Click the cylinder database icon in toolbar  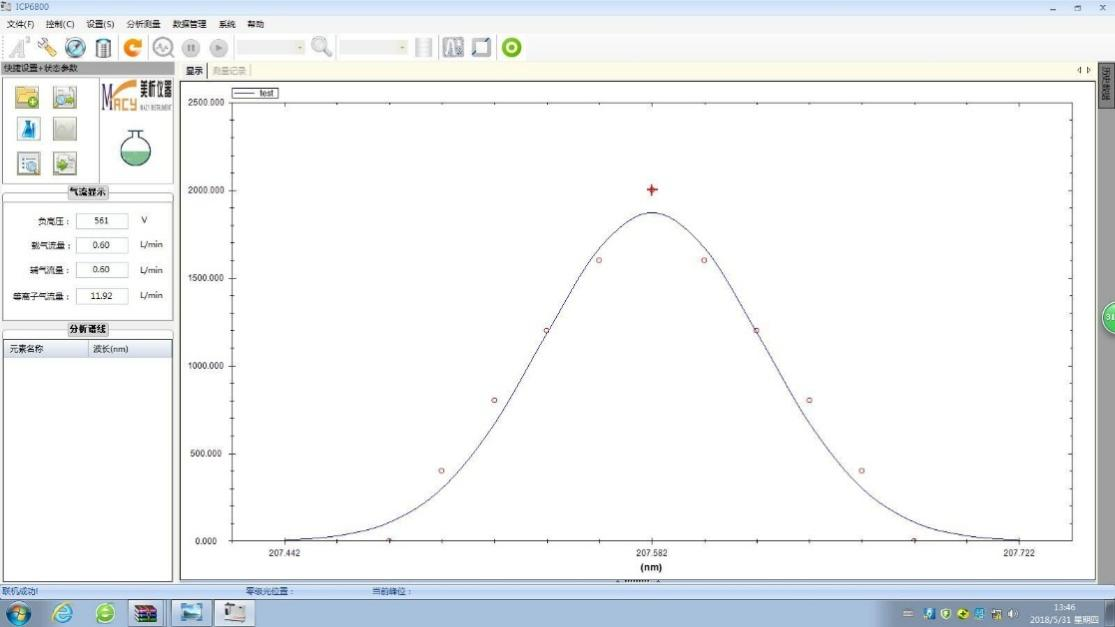(103, 47)
